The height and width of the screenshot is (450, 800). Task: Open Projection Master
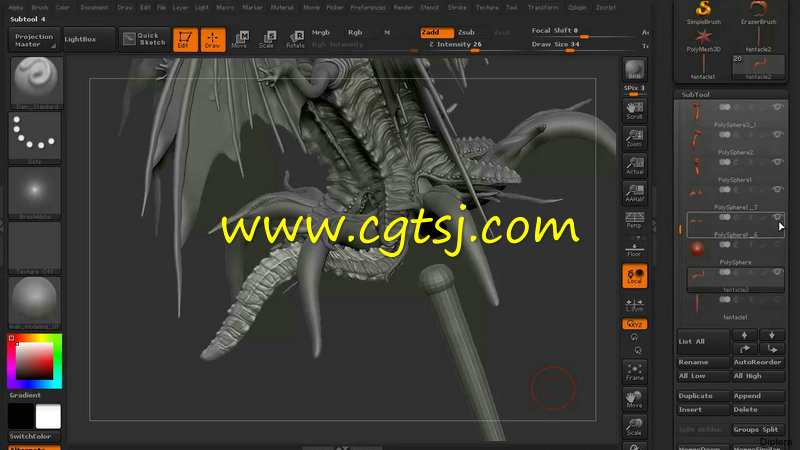(34, 40)
